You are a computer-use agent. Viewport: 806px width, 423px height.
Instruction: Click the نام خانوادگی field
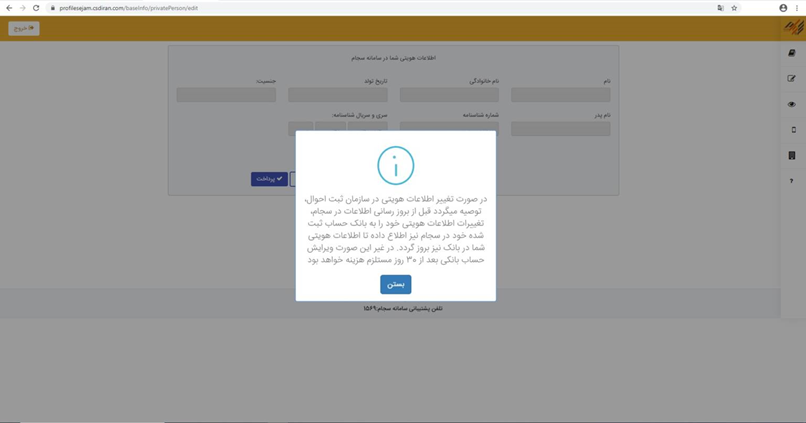(449, 95)
